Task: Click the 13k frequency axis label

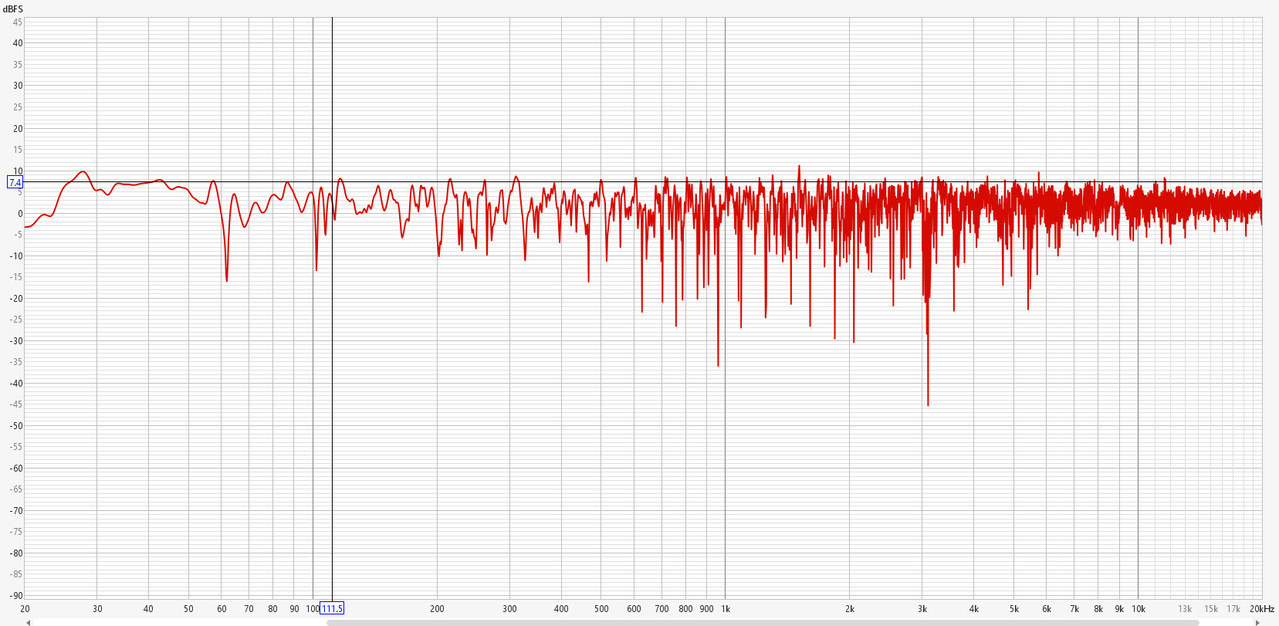Action: (x=1185, y=608)
